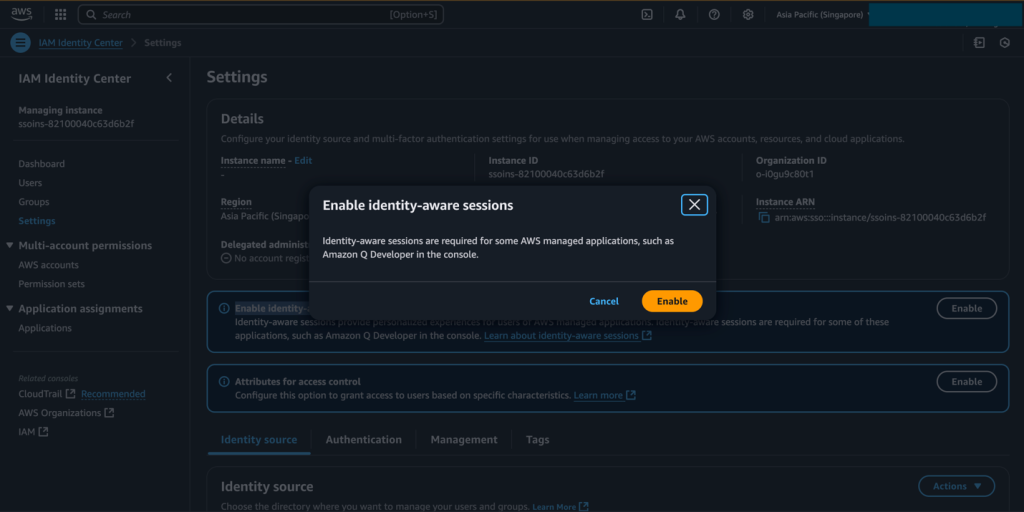Click Enable button for identity-aware sessions banner
1024x512 pixels.
click(x=967, y=308)
